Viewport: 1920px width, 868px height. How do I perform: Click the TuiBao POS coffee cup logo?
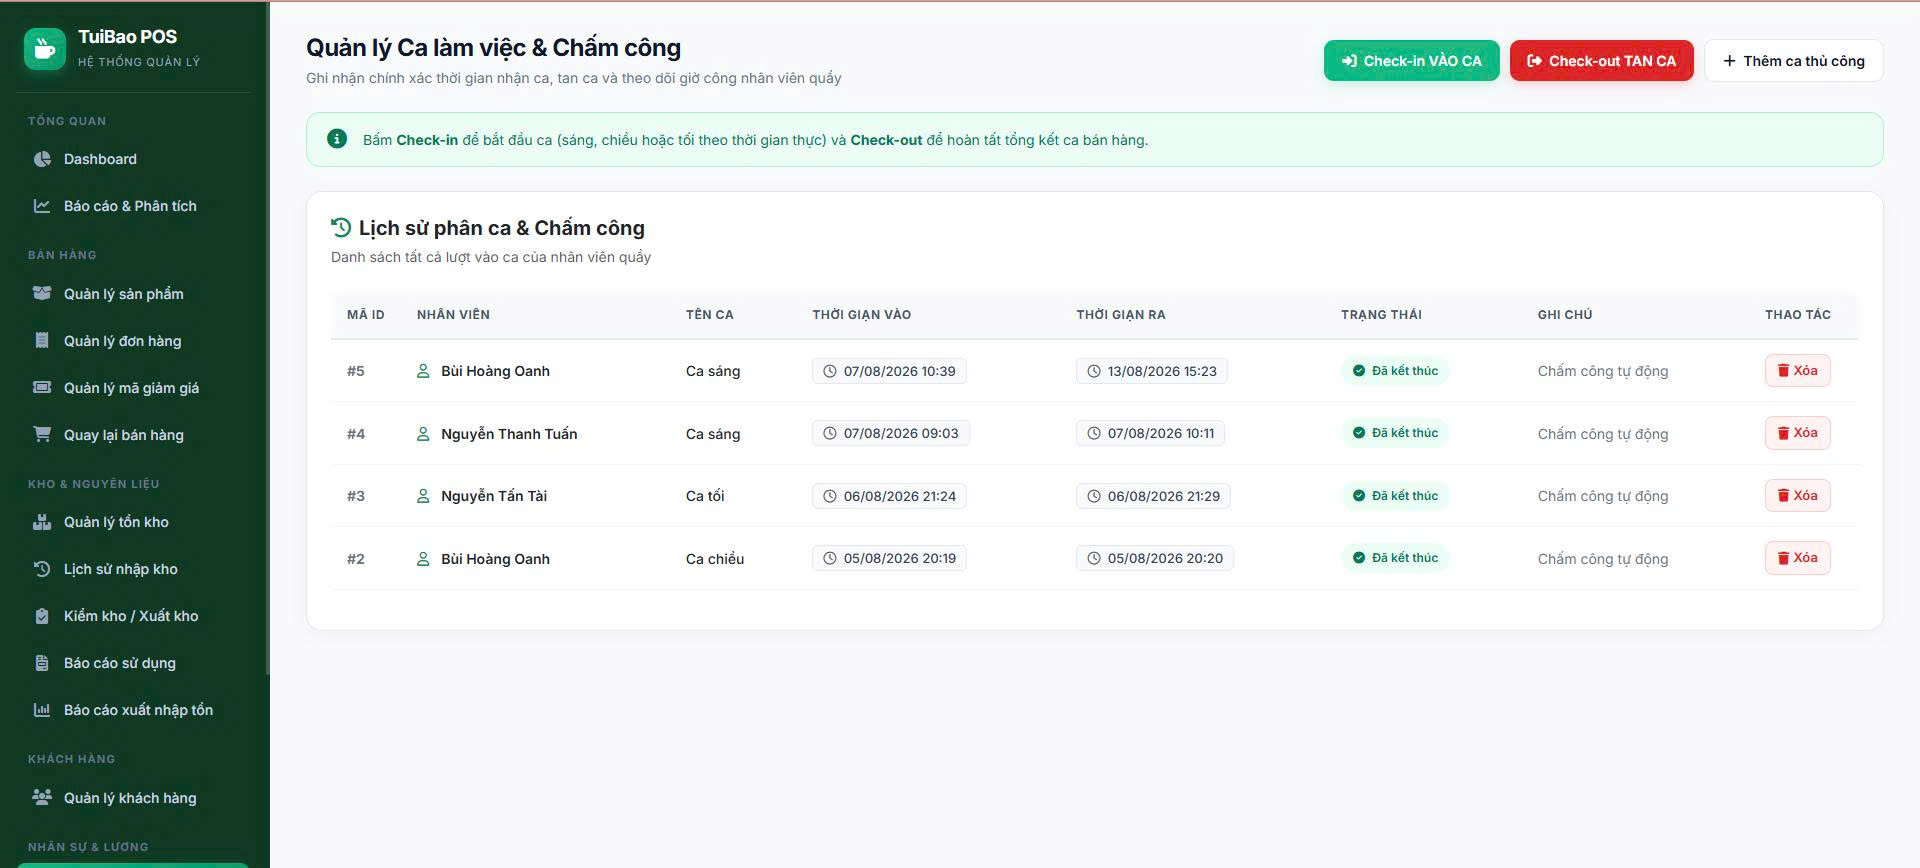tap(45, 48)
